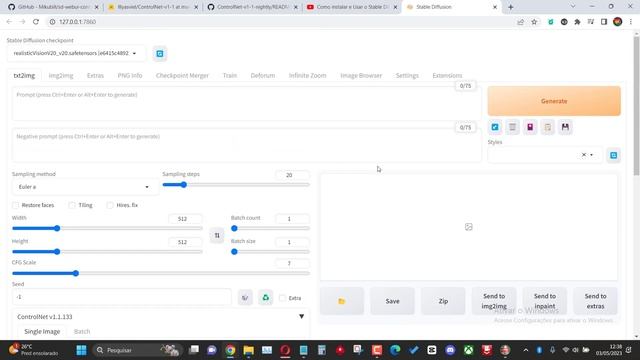Refresh the Stable Diffusion checkpoint list
Viewport: 640px width, 360px height.
160,54
